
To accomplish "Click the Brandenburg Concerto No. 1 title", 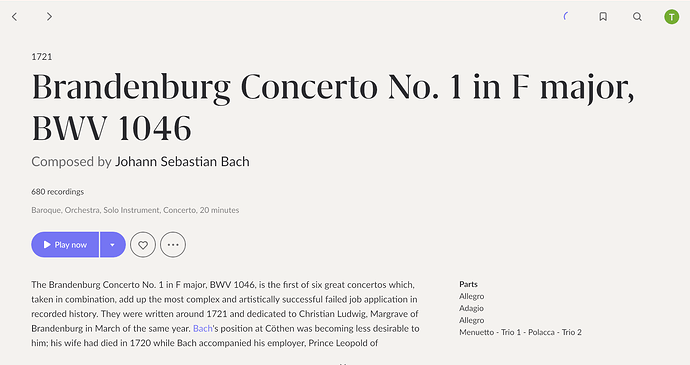I will [x=333, y=107].
